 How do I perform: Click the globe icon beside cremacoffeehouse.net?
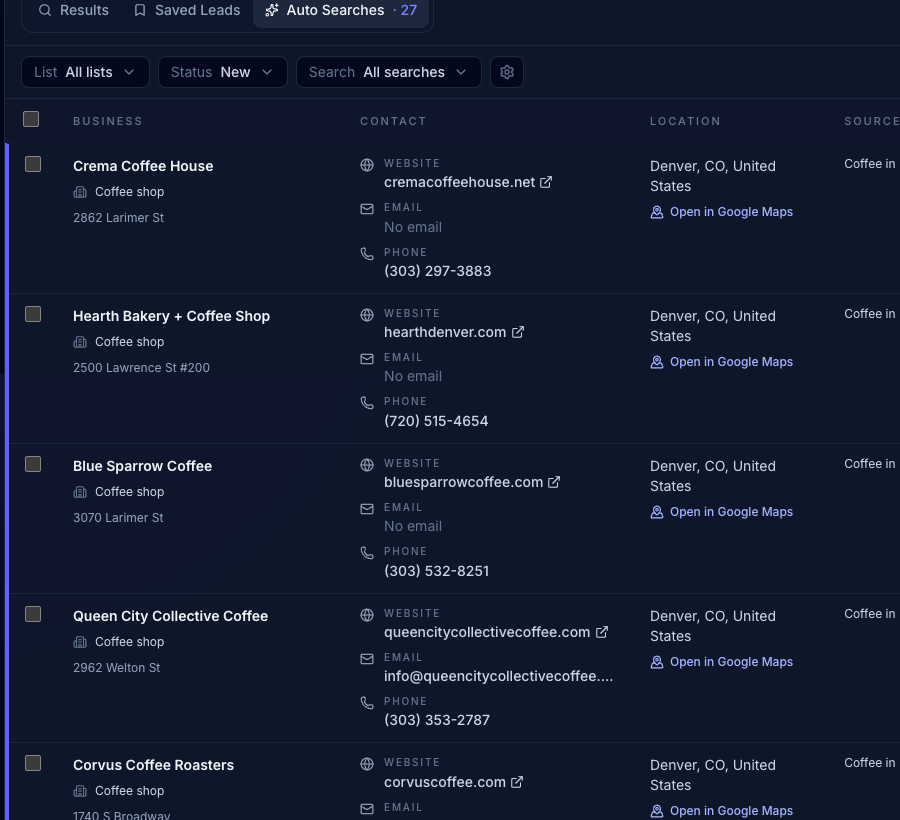coord(367,164)
